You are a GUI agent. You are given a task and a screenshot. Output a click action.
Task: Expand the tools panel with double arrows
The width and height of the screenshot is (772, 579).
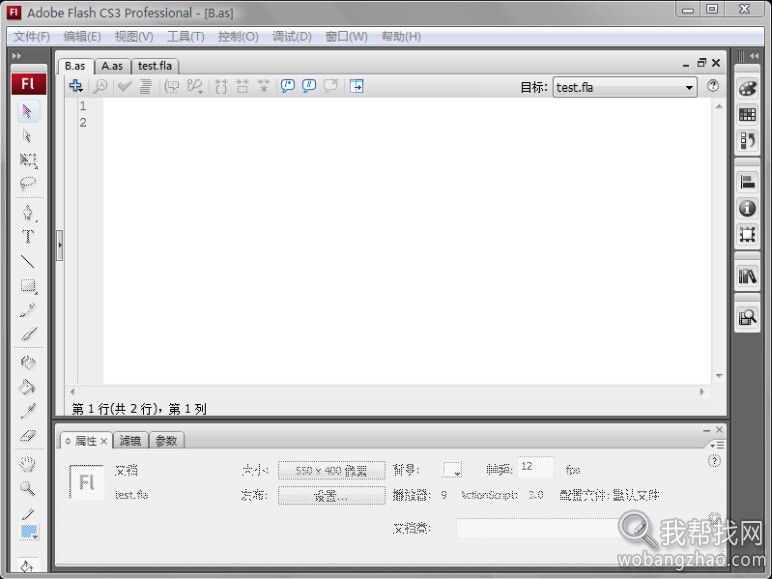tap(17, 56)
